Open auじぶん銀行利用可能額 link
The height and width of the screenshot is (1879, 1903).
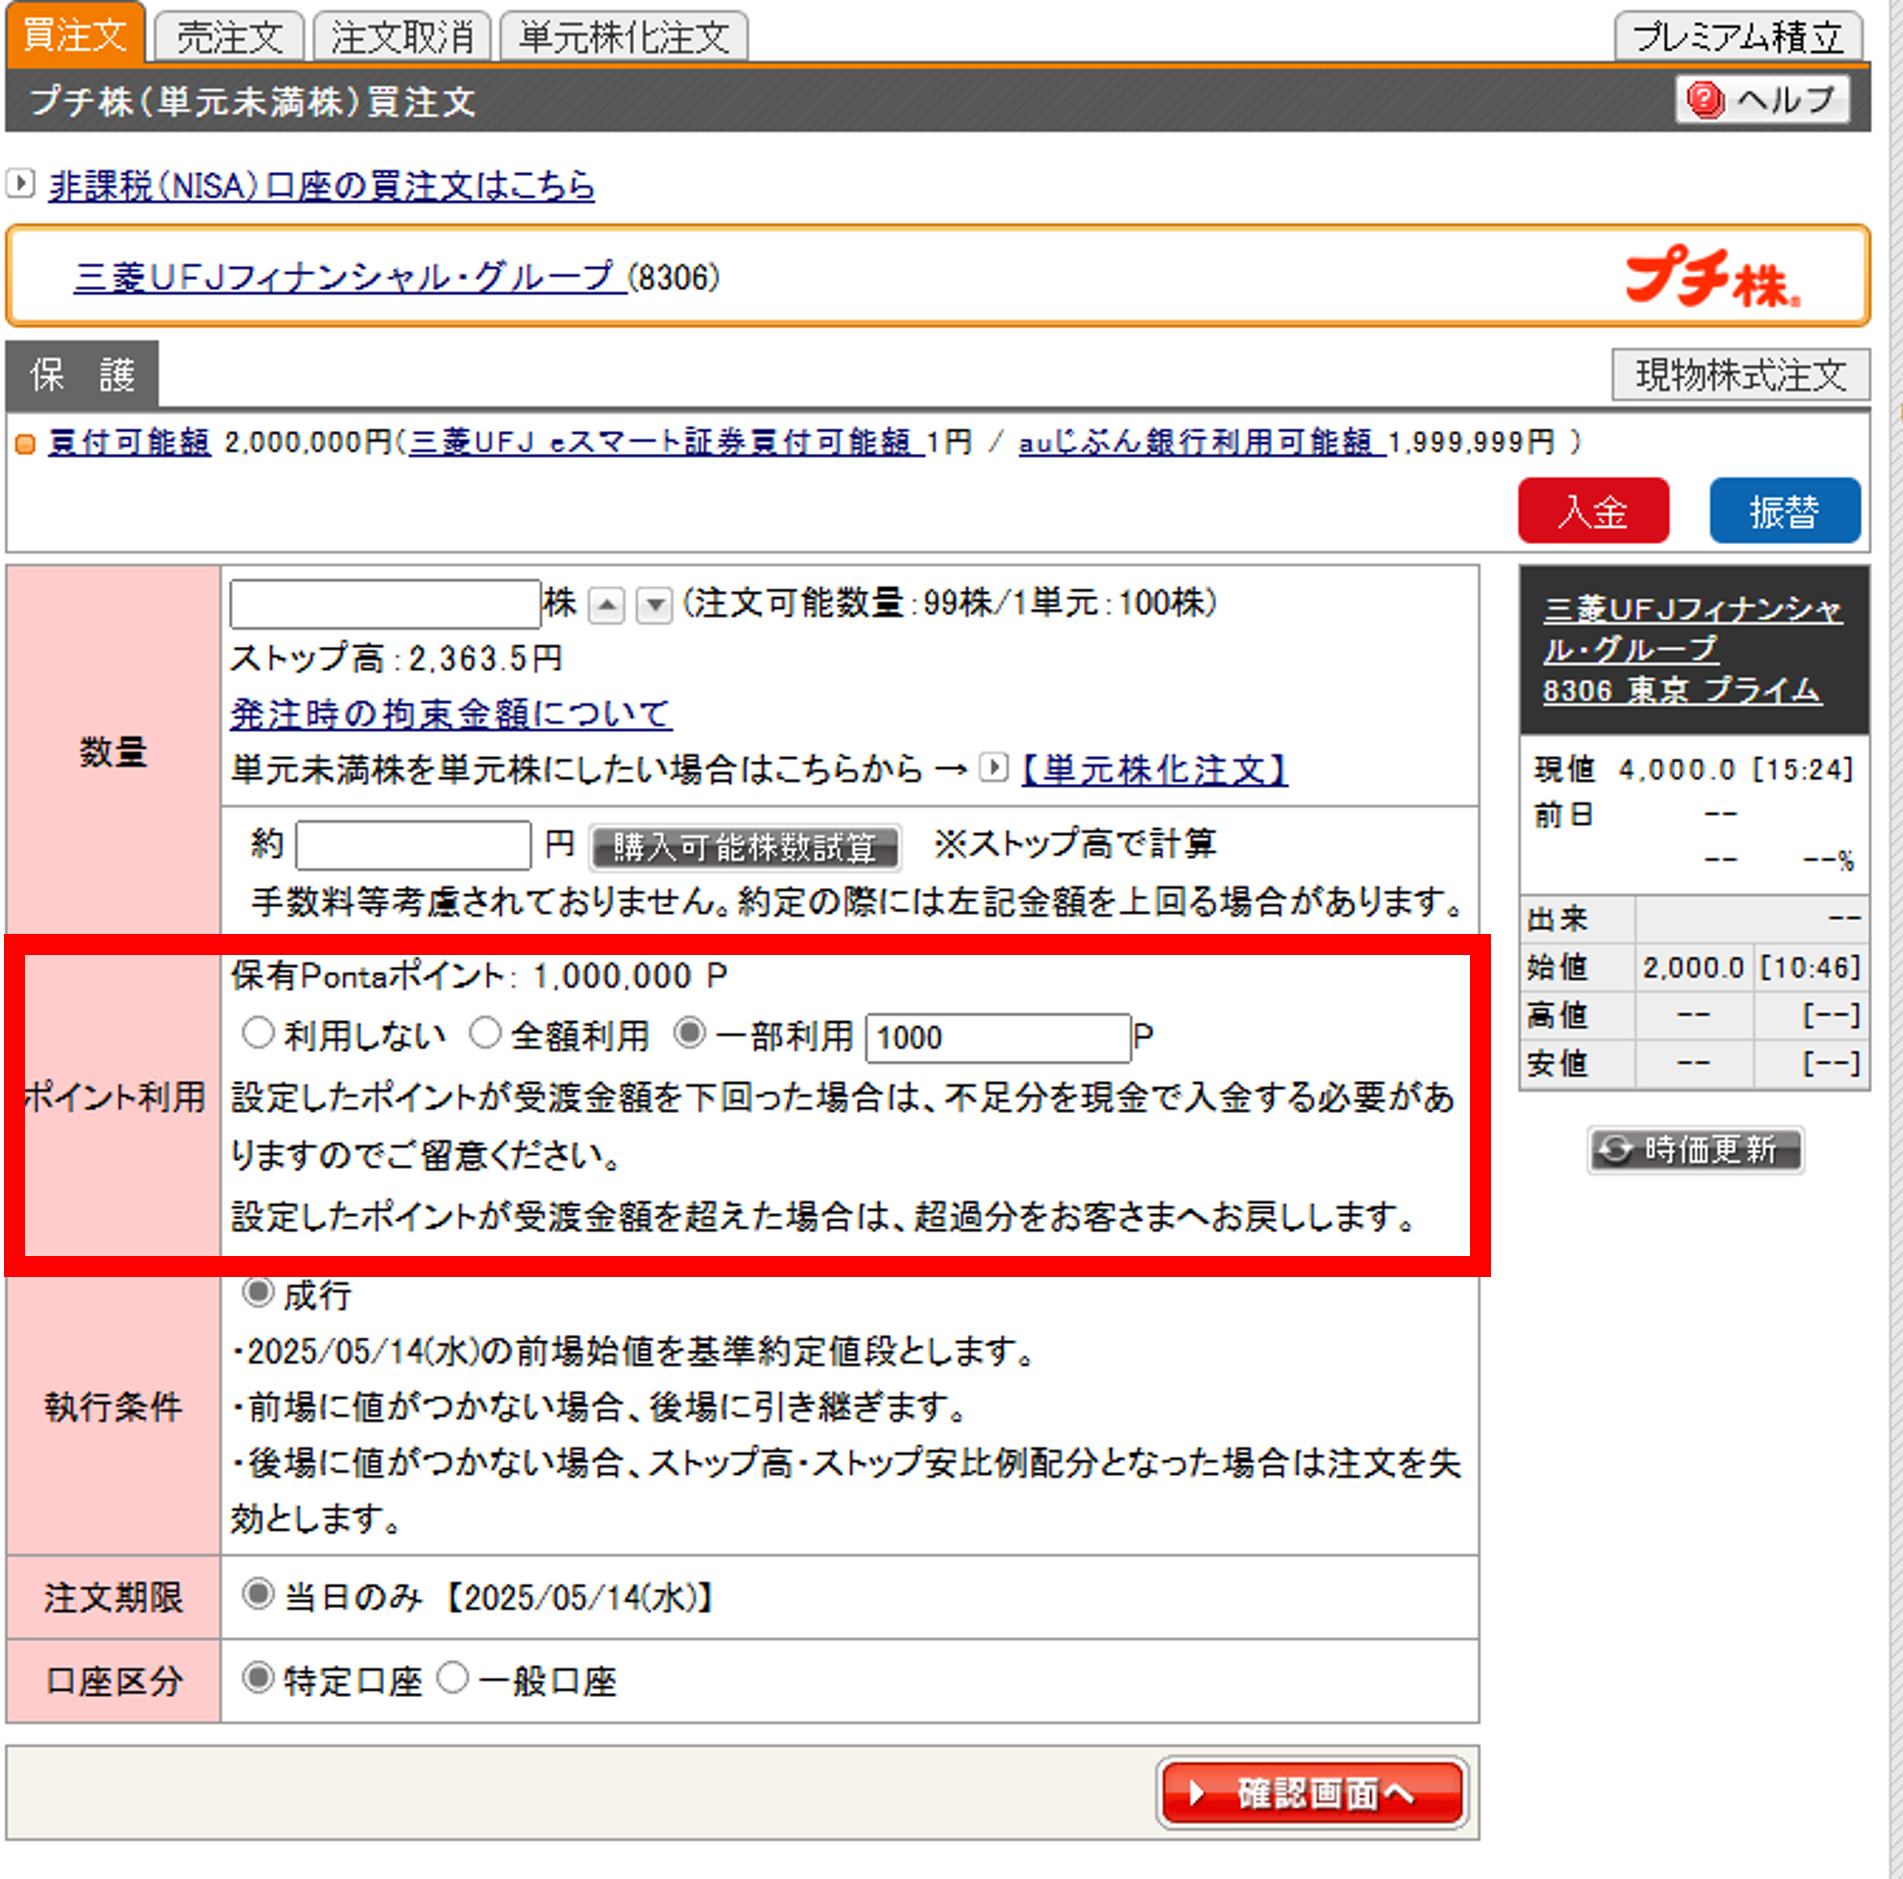1201,441
